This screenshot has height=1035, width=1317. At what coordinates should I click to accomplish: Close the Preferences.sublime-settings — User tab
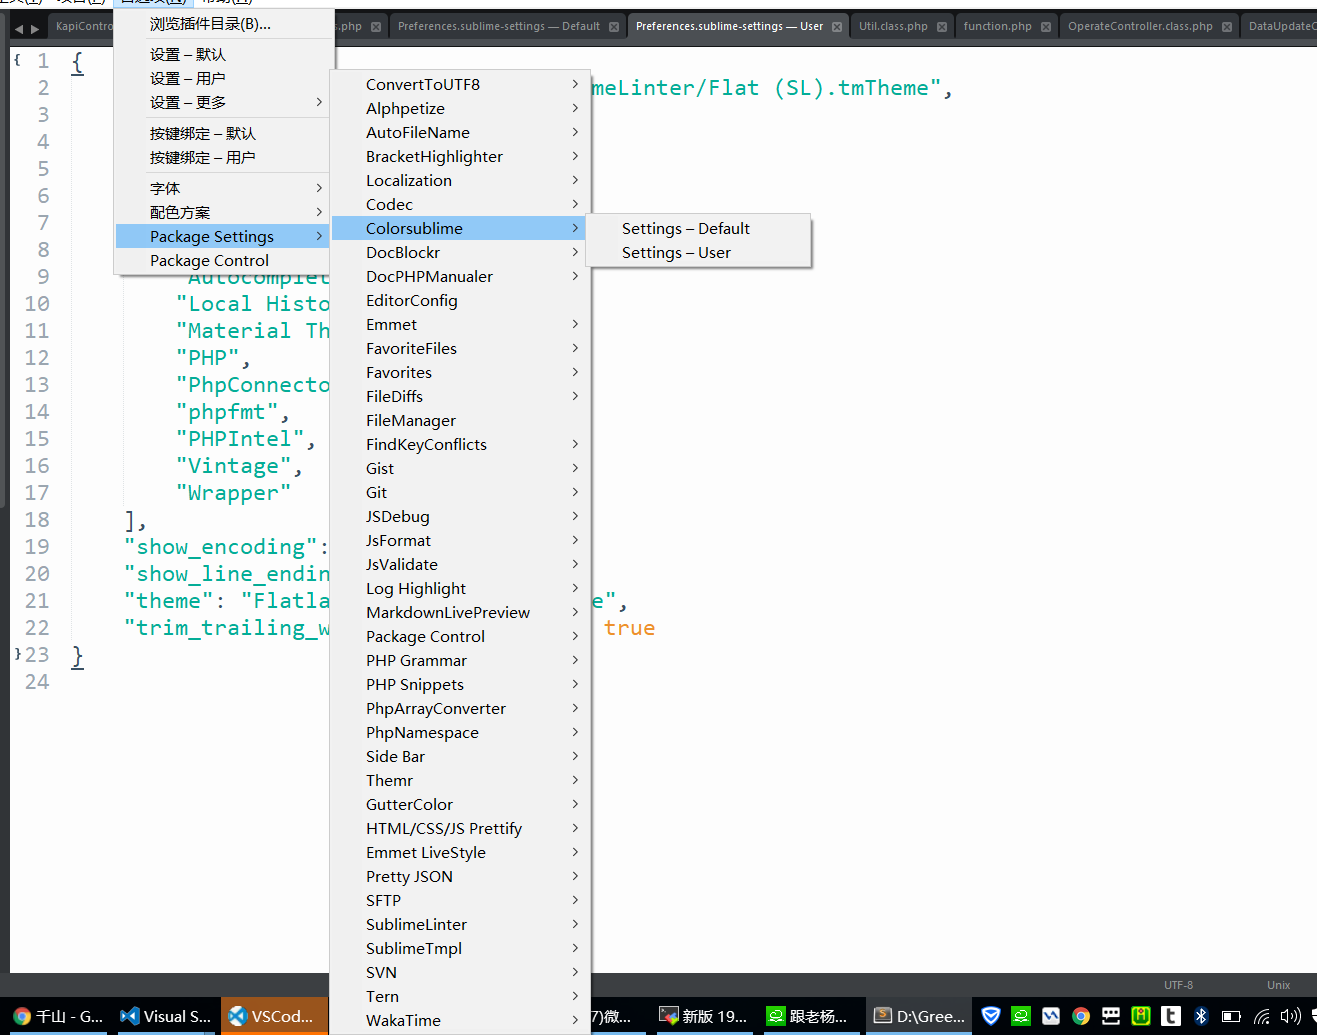[x=837, y=27]
